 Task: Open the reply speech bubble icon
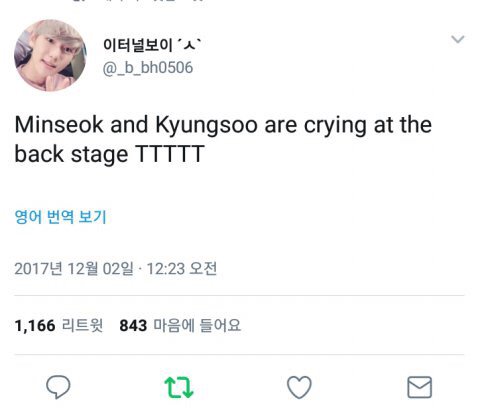click(58, 387)
